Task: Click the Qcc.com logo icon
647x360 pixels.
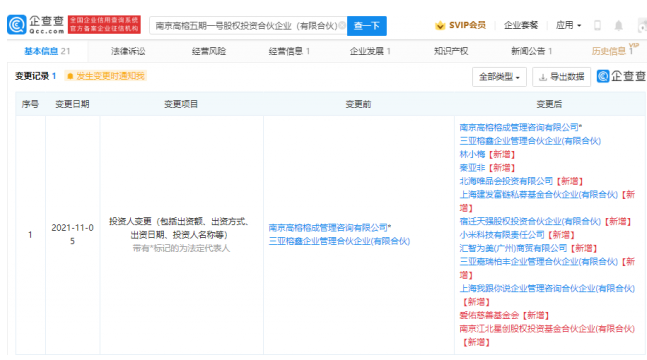Action: point(17,25)
